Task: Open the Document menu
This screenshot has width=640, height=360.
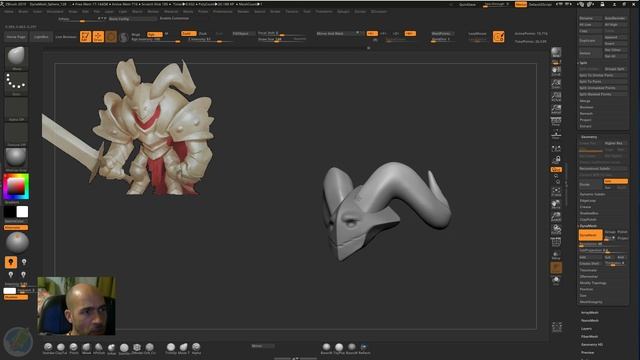Action: 55,12
